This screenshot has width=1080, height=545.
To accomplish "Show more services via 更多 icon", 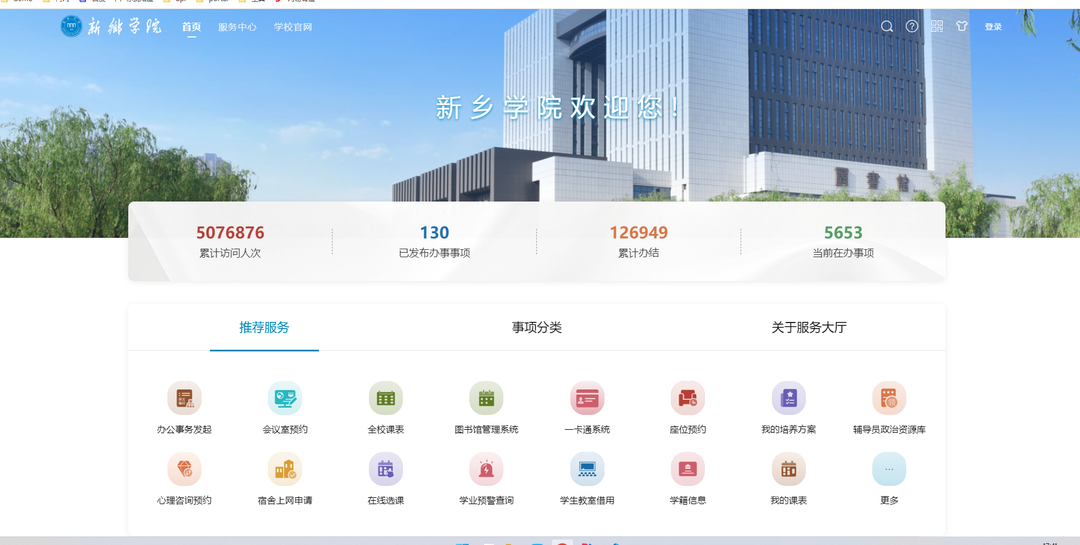I will 889,469.
